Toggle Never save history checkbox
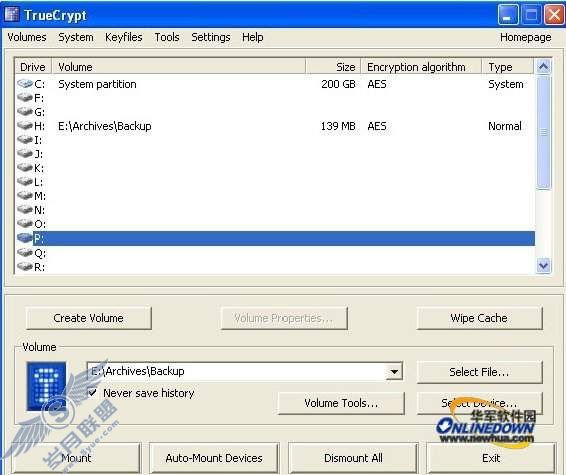Image resolution: width=566 pixels, height=475 pixels. [92, 392]
